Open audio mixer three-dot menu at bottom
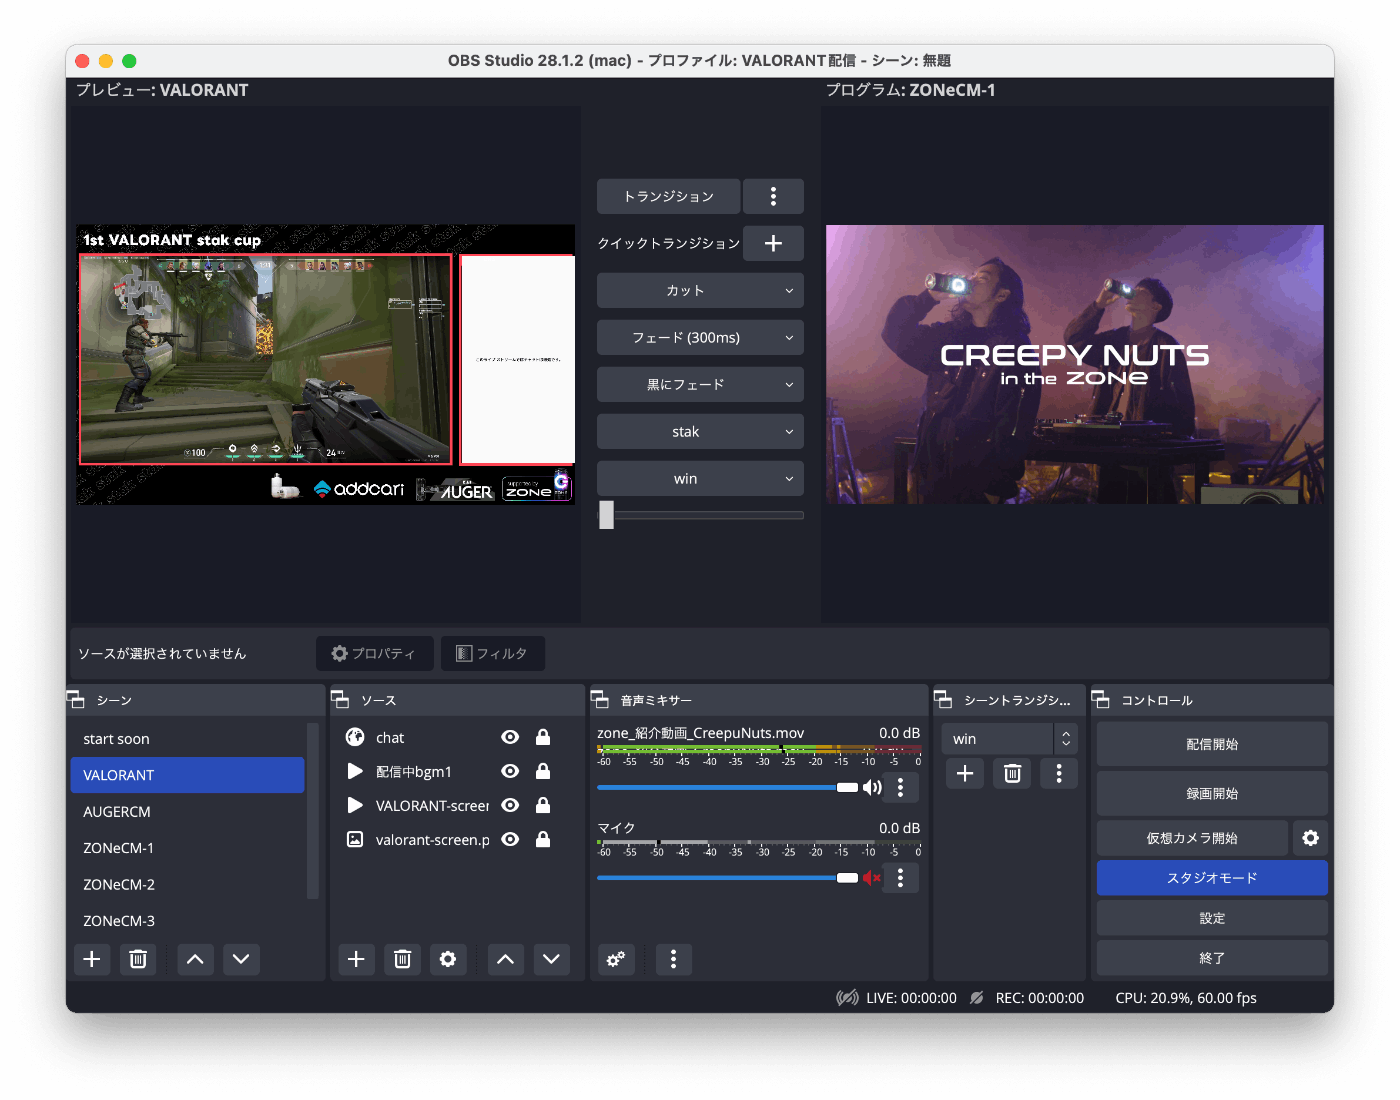This screenshot has width=1400, height=1100. 673,959
